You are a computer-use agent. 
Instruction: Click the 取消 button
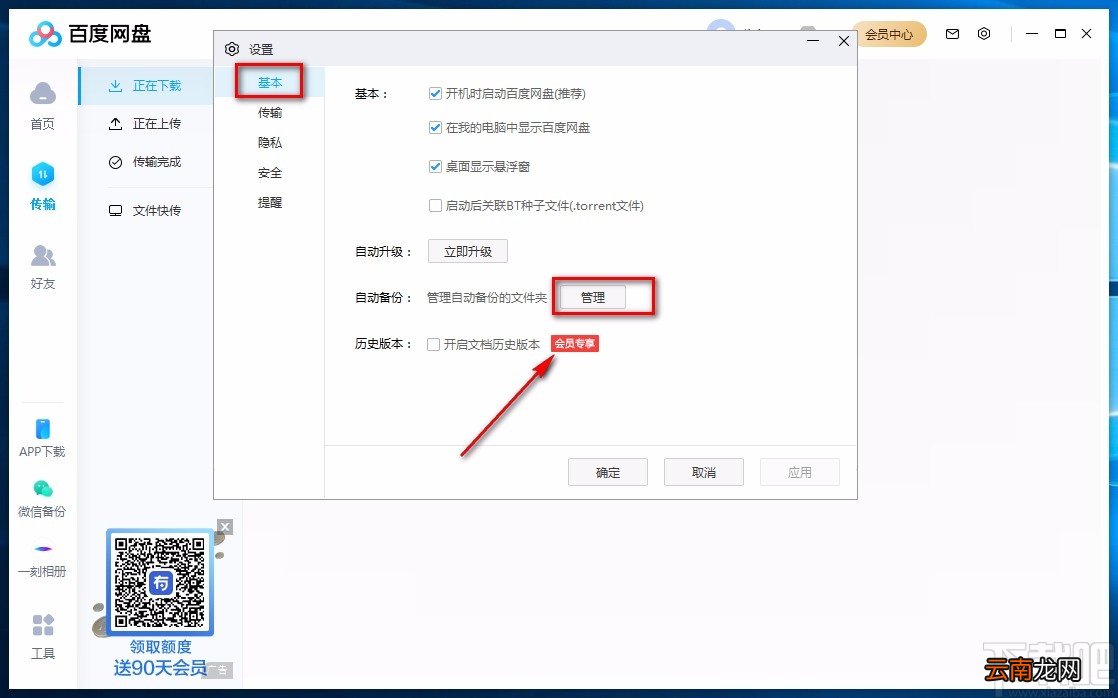click(704, 472)
